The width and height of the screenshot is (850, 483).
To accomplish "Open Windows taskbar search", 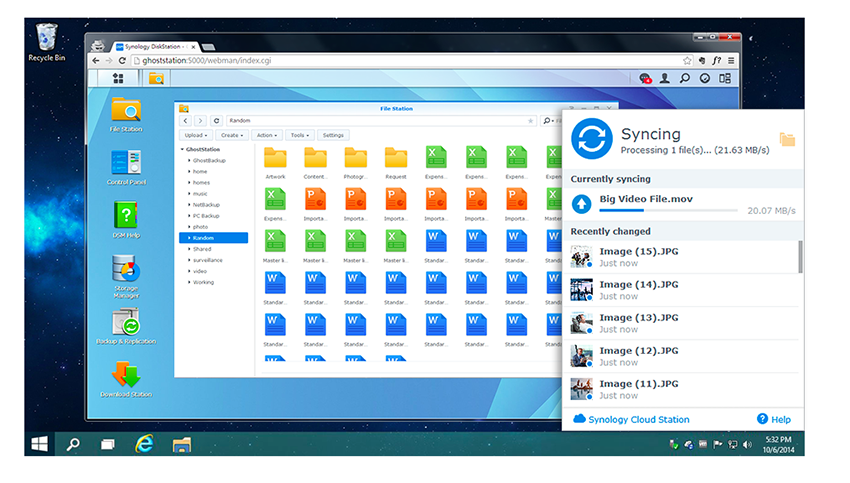I will tap(73, 445).
